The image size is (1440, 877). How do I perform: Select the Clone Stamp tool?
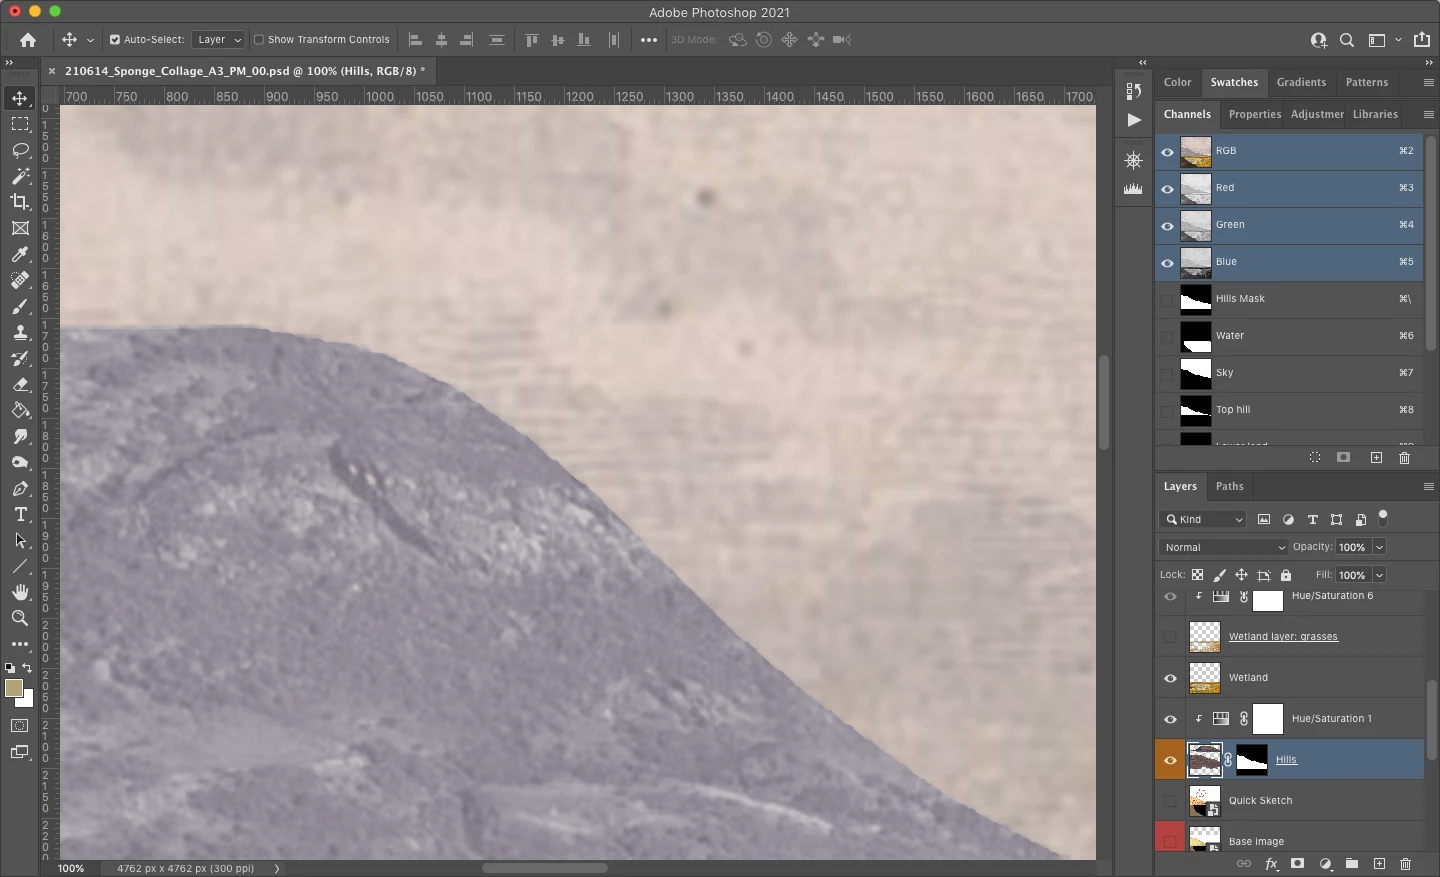pyautogui.click(x=20, y=332)
